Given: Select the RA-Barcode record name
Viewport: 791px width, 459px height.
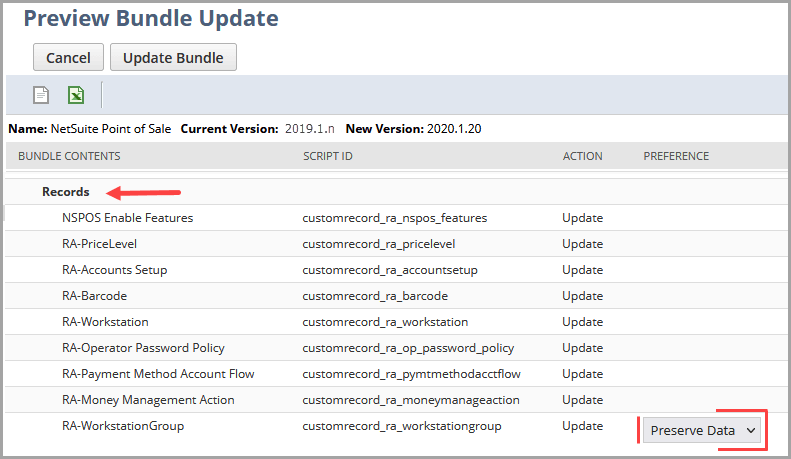Looking at the screenshot, I should (x=94, y=296).
